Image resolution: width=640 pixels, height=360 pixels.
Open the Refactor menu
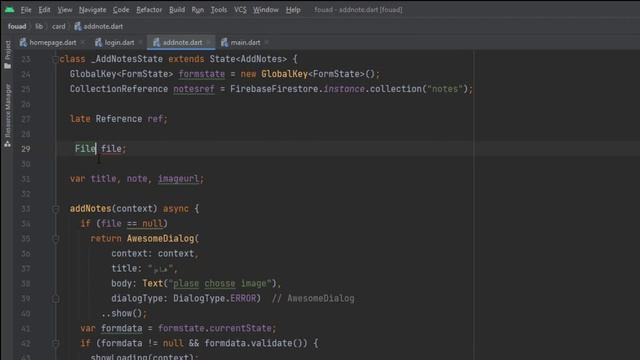149,9
